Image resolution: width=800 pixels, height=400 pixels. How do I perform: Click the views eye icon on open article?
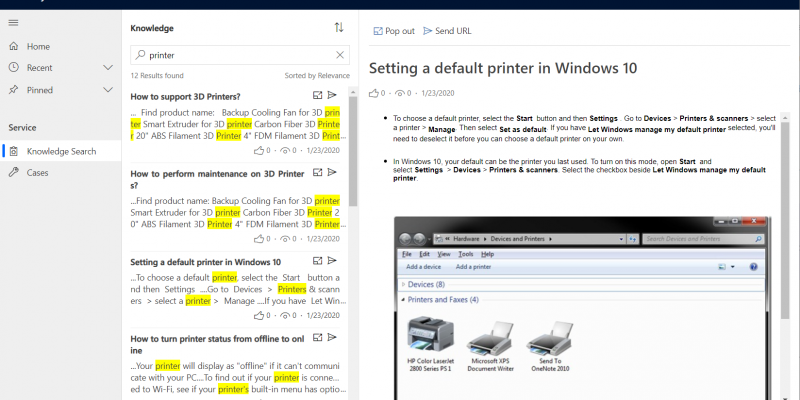coord(401,93)
